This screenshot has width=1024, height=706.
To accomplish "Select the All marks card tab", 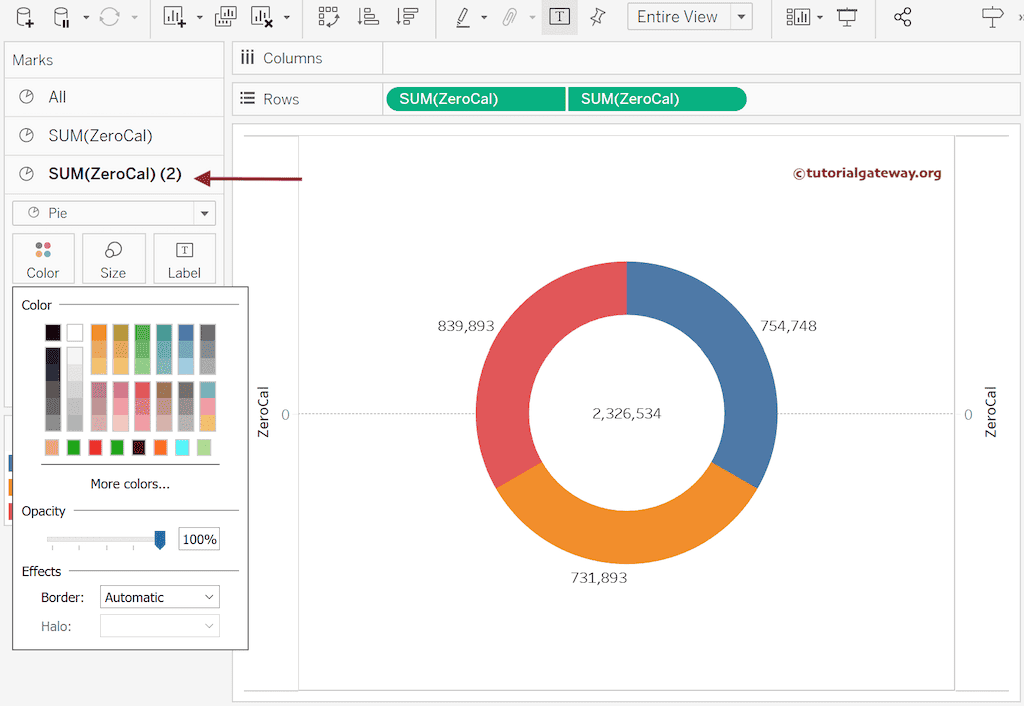I will (x=57, y=97).
